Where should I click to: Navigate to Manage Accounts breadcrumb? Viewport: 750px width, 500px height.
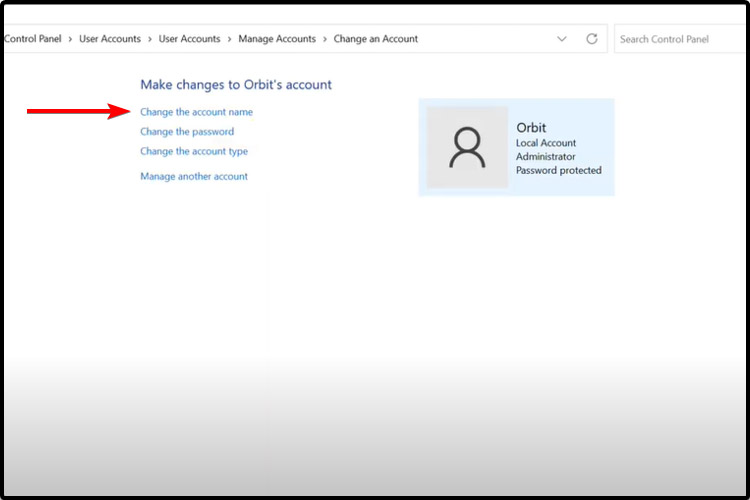[276, 39]
